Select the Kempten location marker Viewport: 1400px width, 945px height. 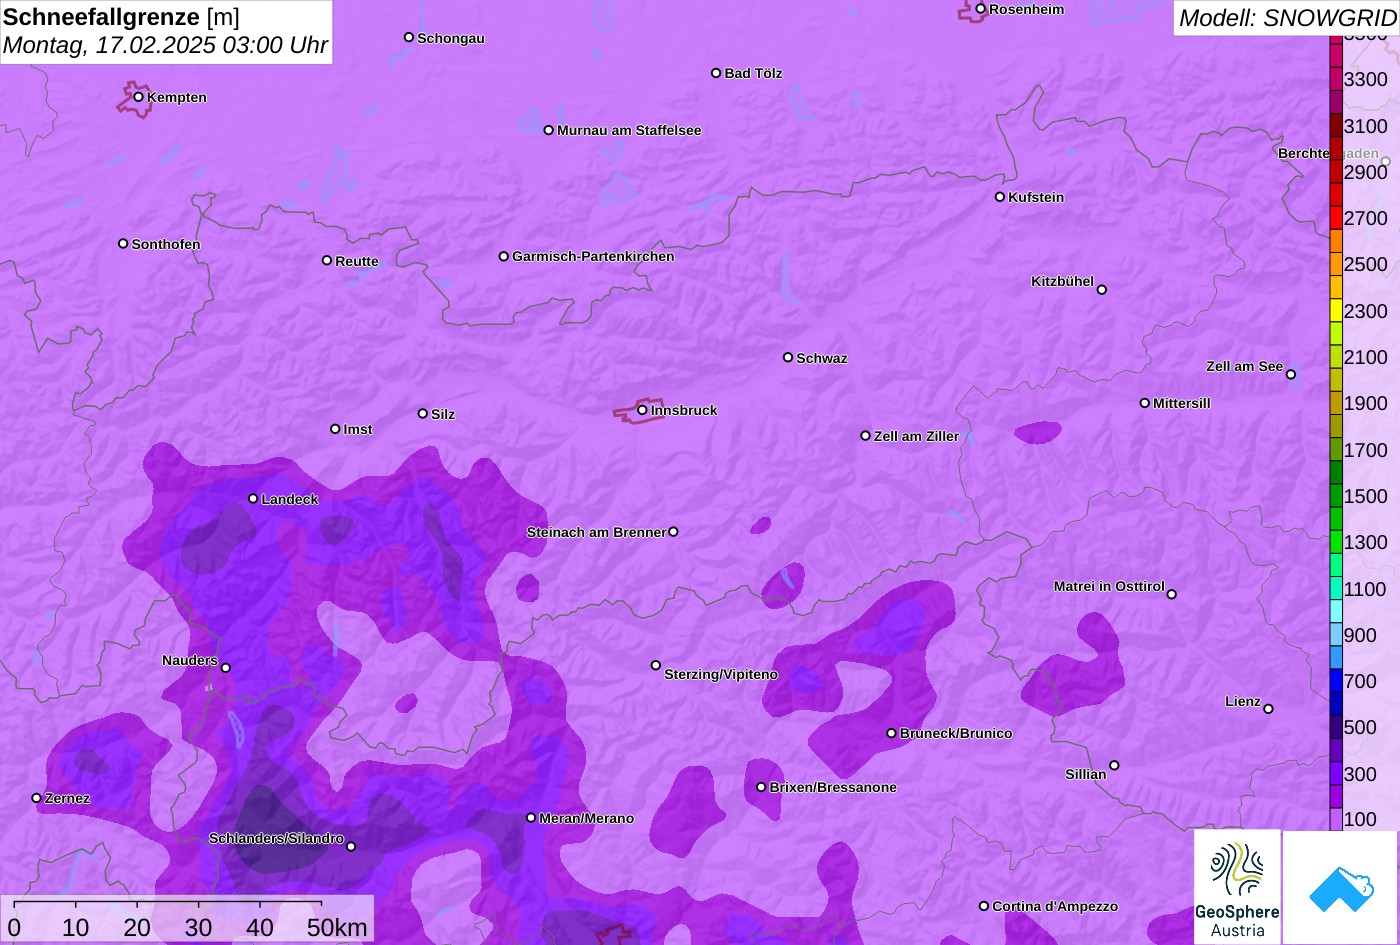pos(139,97)
